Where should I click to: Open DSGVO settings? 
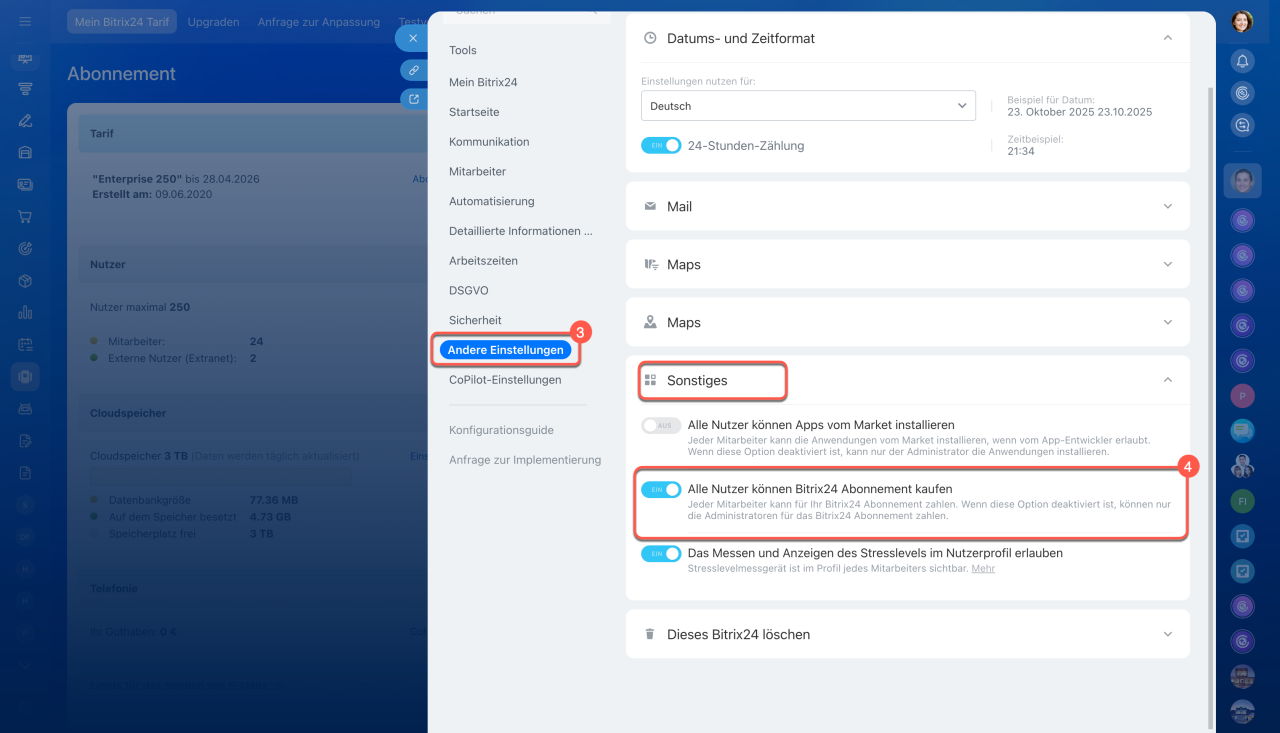click(x=469, y=291)
